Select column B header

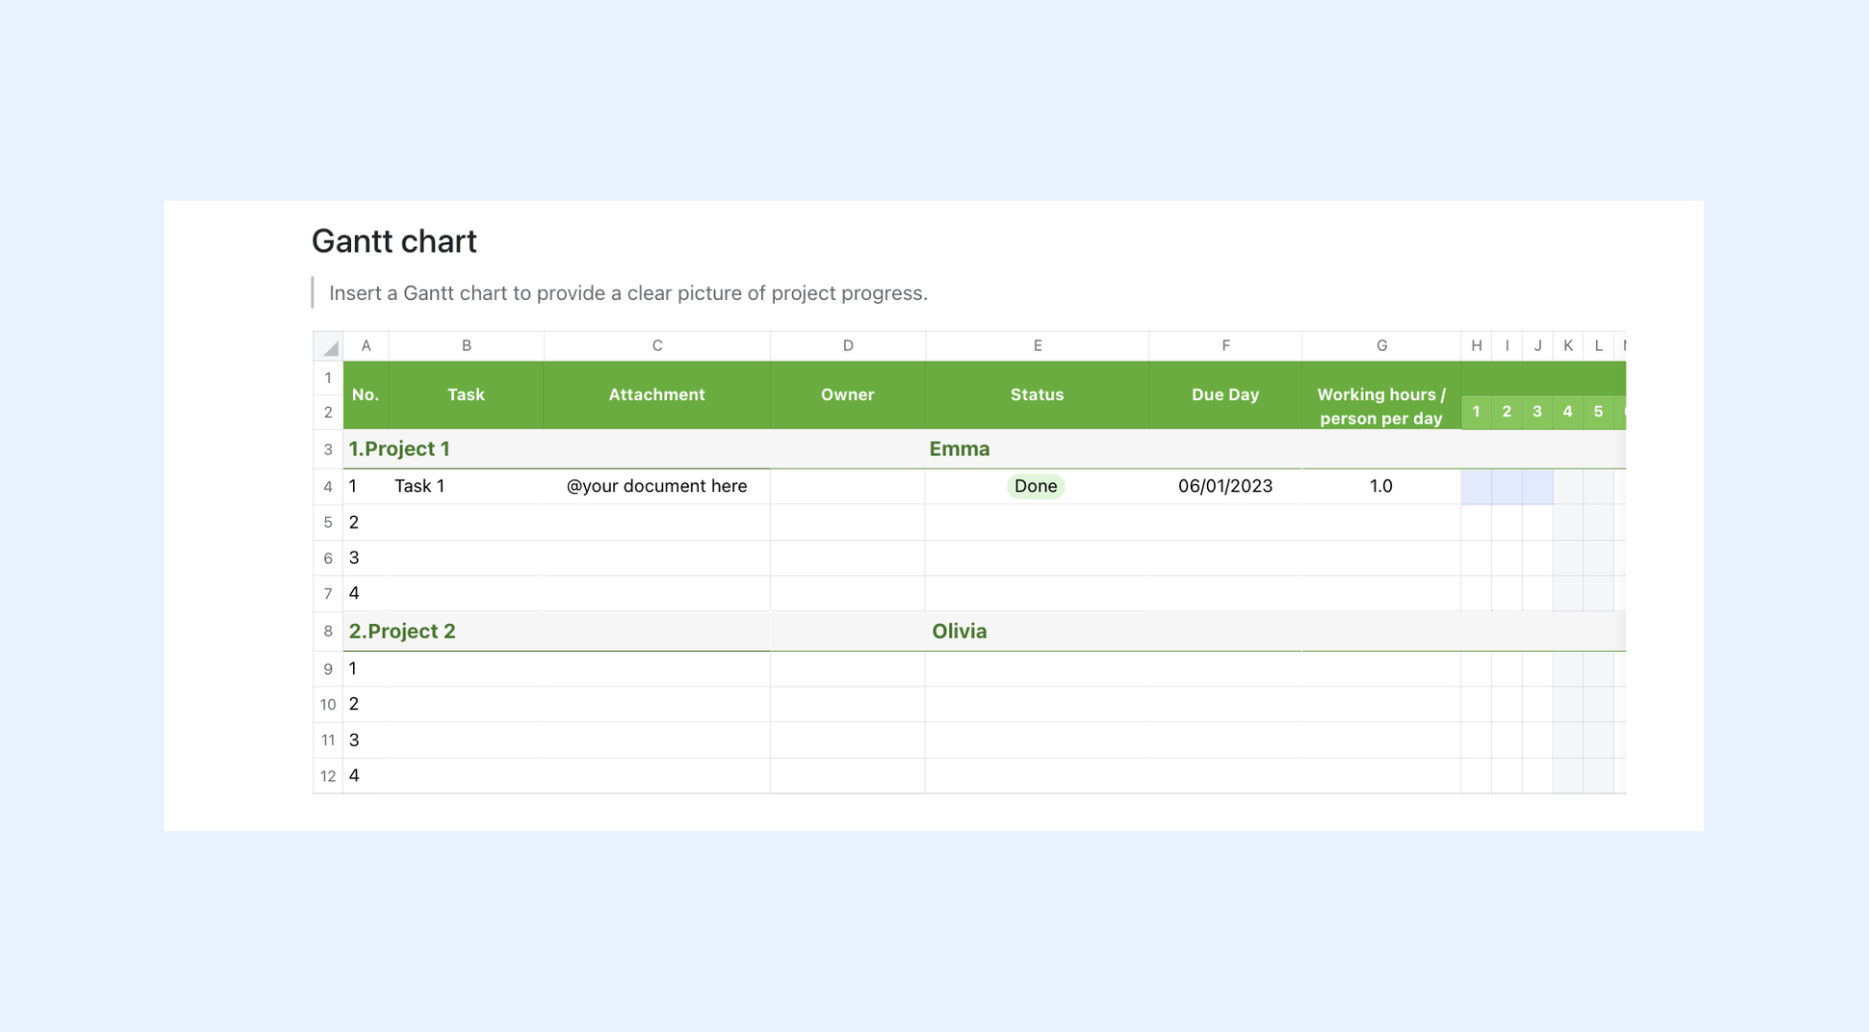pyautogui.click(x=466, y=346)
